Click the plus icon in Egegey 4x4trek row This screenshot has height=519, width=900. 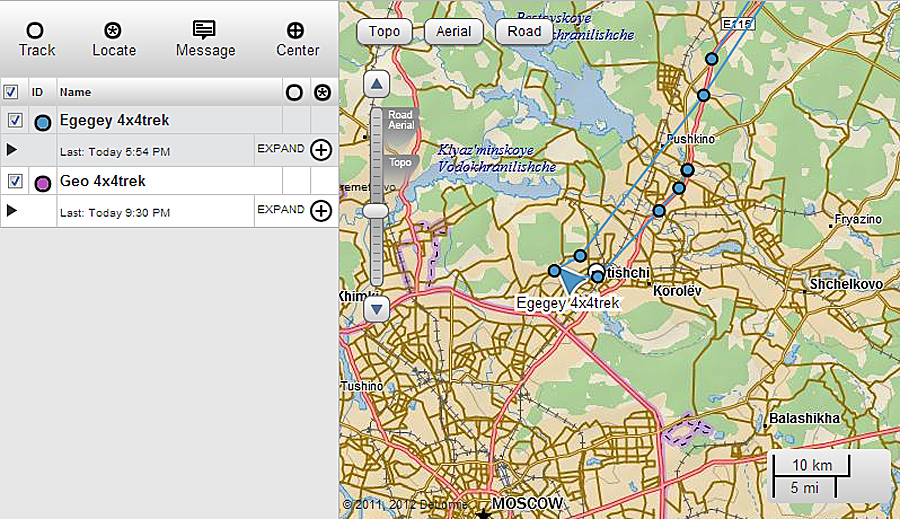click(x=320, y=150)
